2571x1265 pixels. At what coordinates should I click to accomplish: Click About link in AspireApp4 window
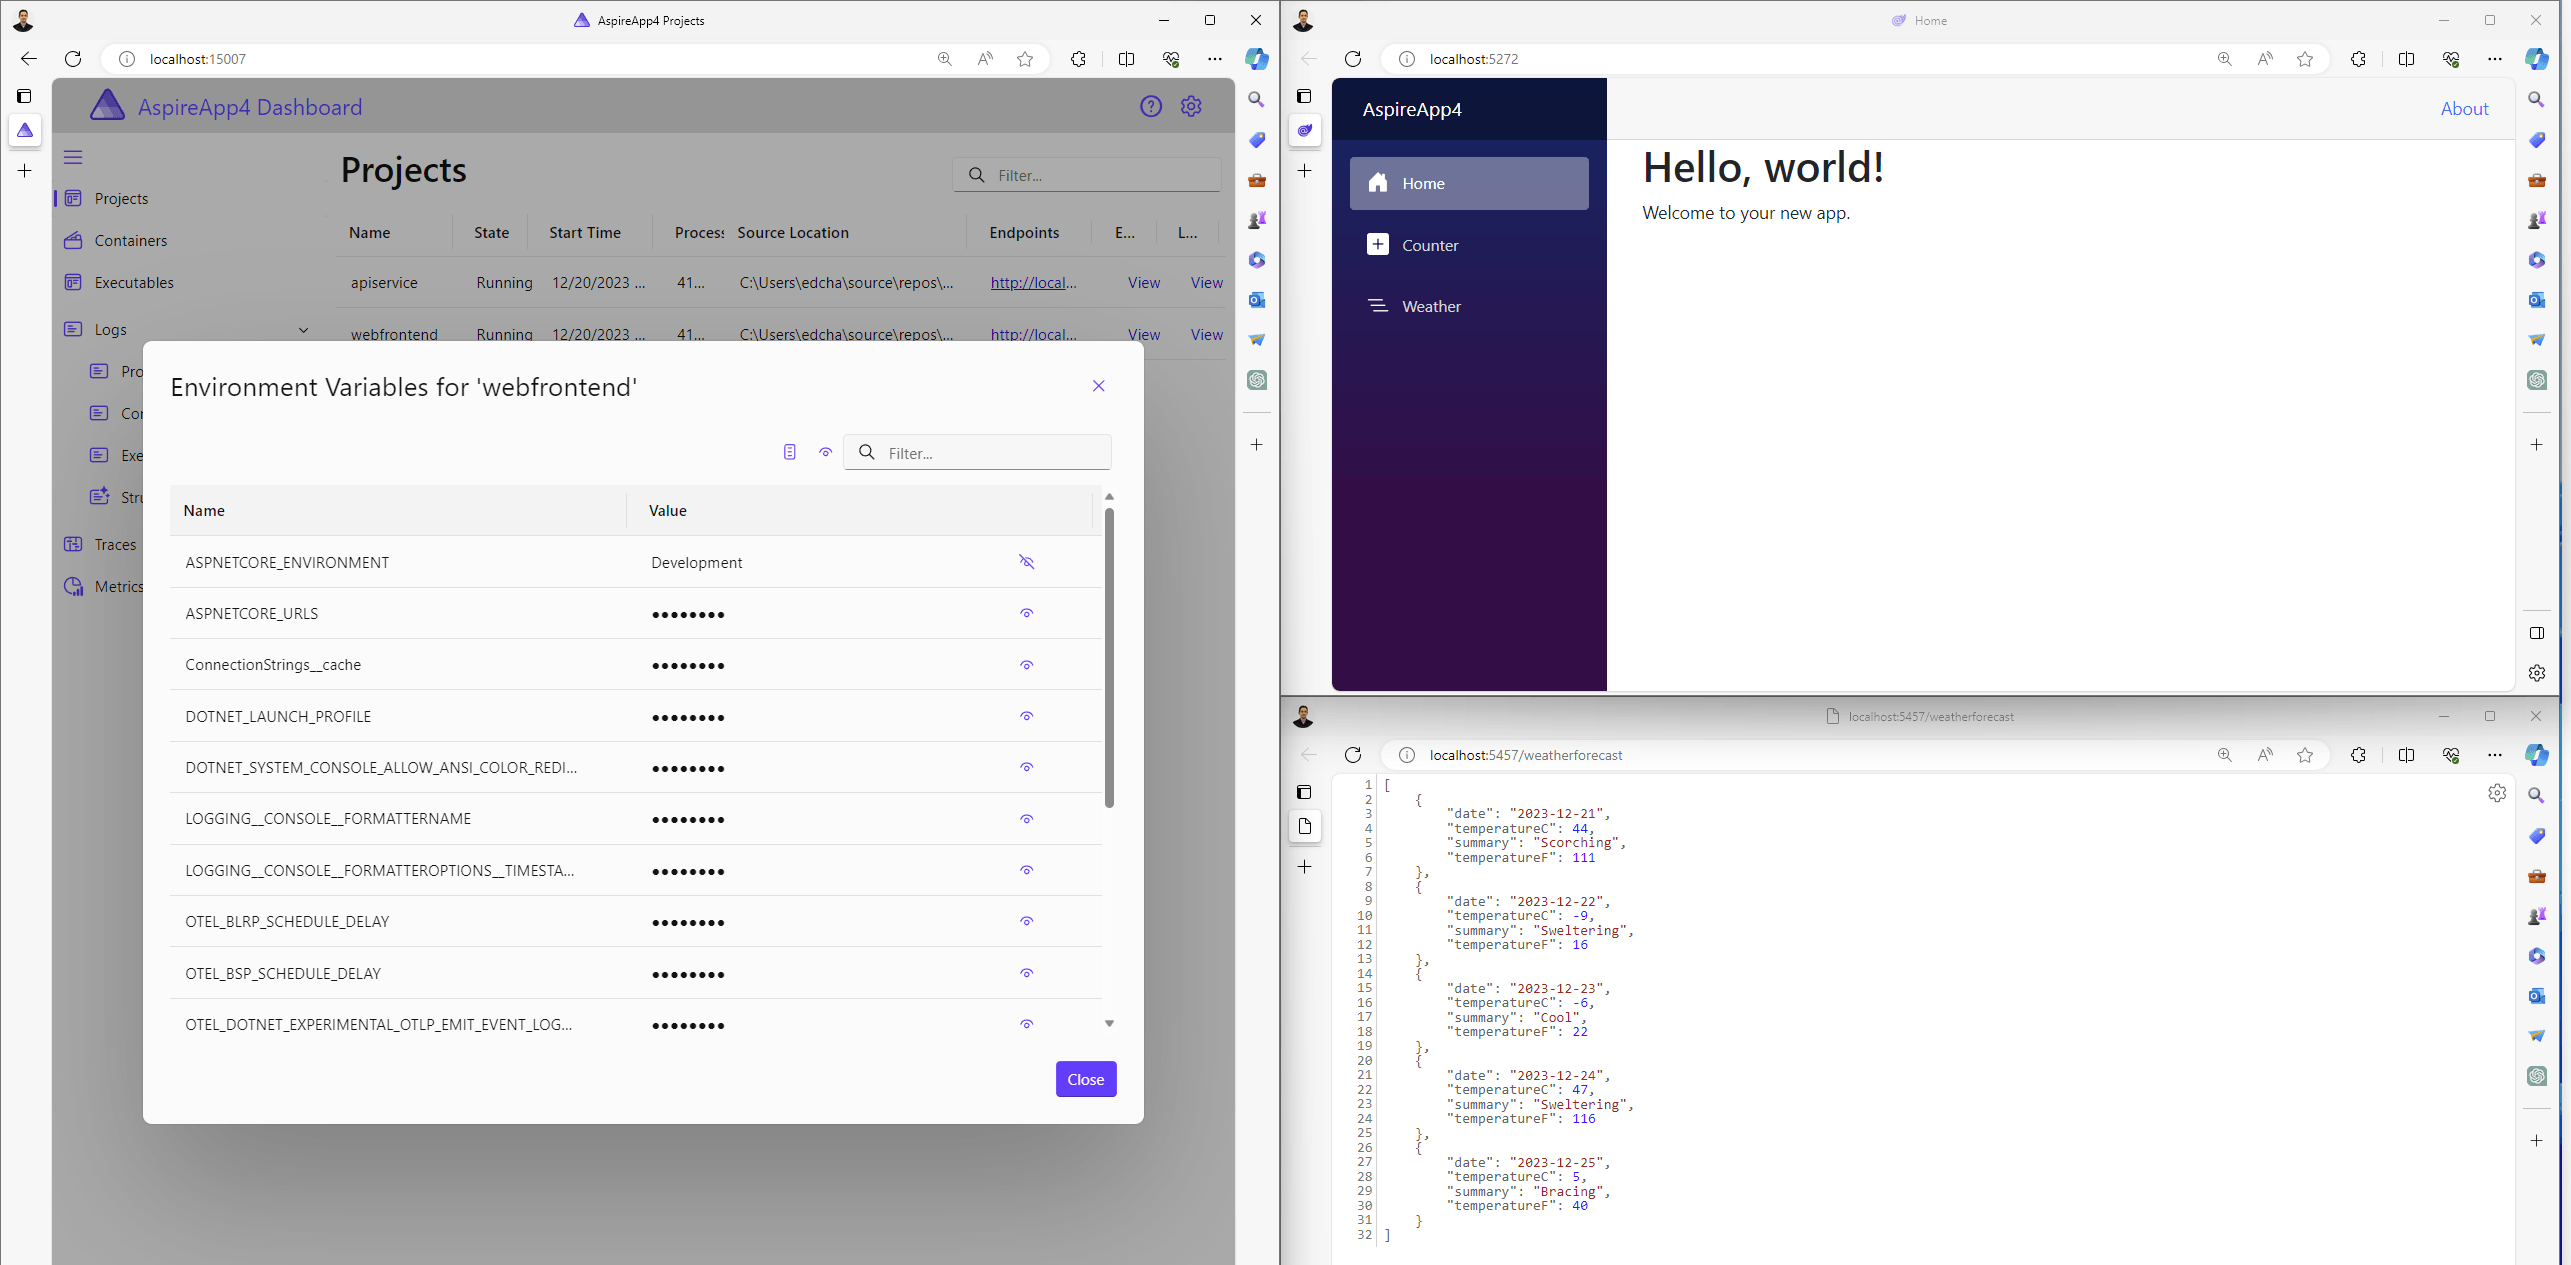tap(2464, 108)
